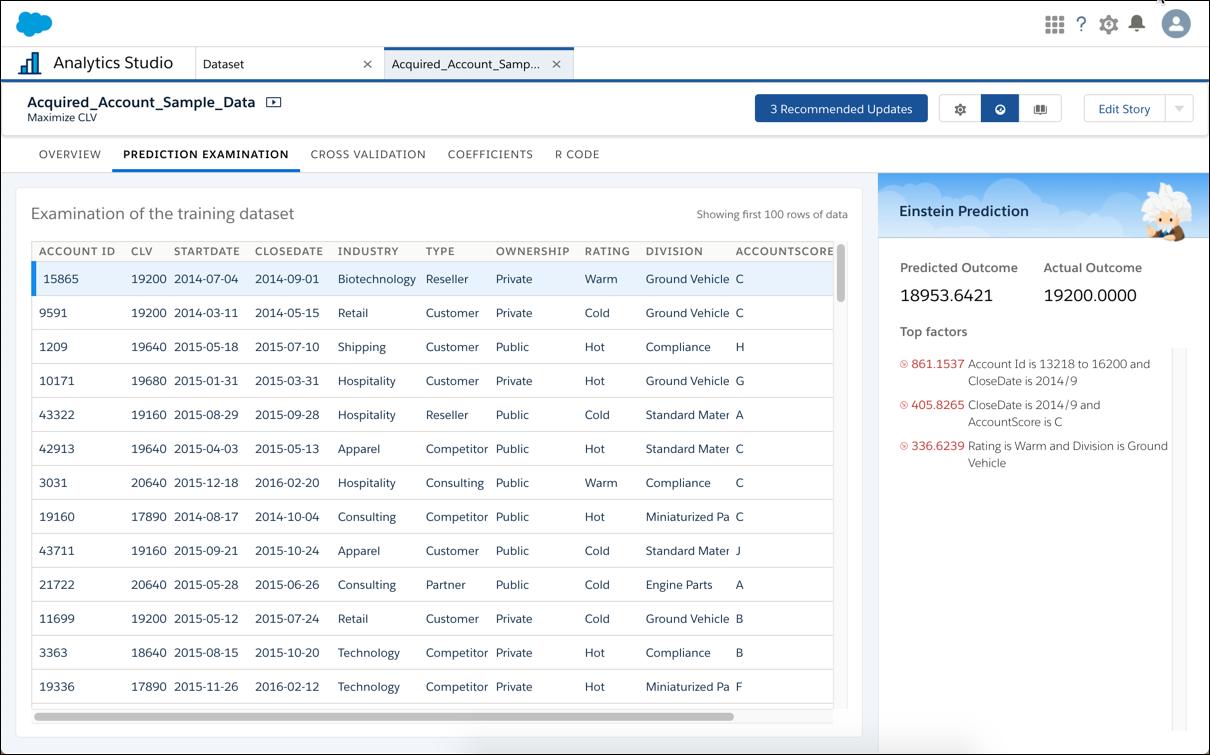
Task: Open the Cross Validation tab
Action: [368, 155]
